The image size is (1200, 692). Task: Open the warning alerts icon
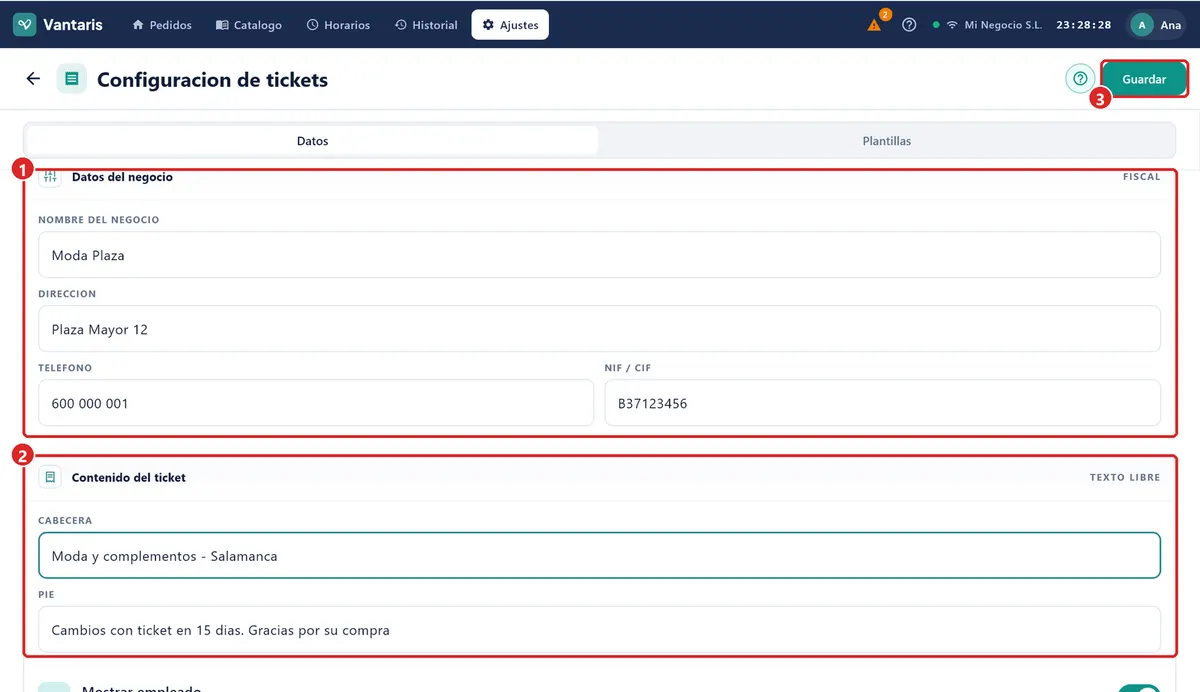click(x=875, y=25)
